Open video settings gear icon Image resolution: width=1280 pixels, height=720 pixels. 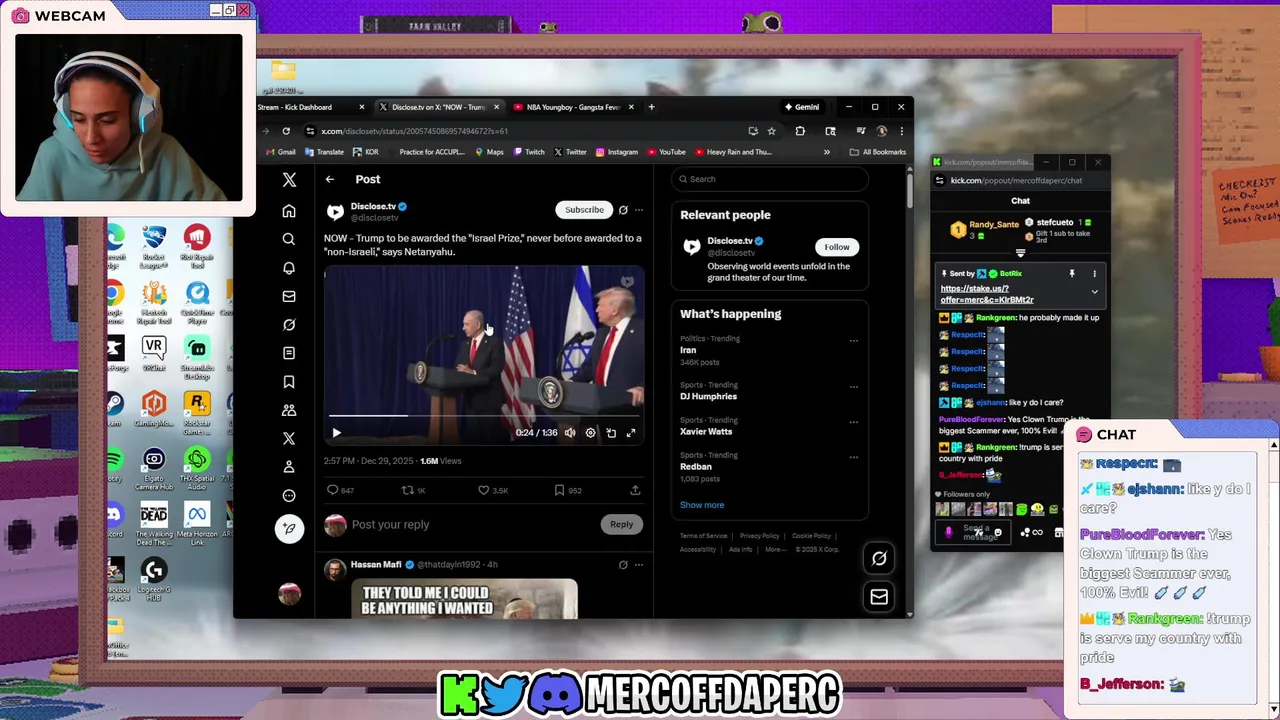(x=590, y=433)
